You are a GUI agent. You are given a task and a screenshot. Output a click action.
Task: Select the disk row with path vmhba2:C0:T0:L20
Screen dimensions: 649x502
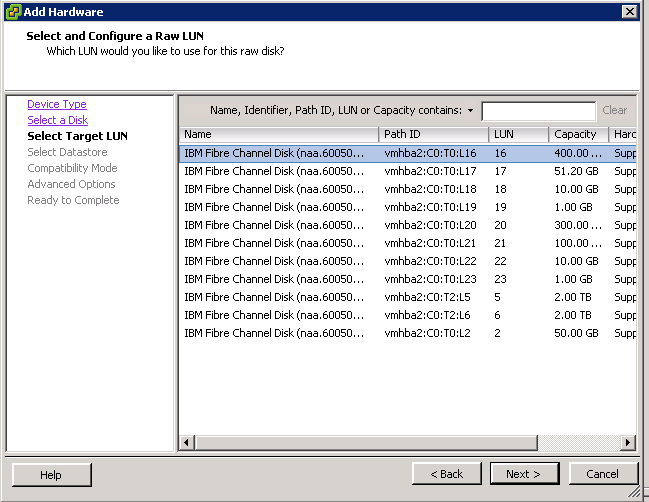pos(408,225)
